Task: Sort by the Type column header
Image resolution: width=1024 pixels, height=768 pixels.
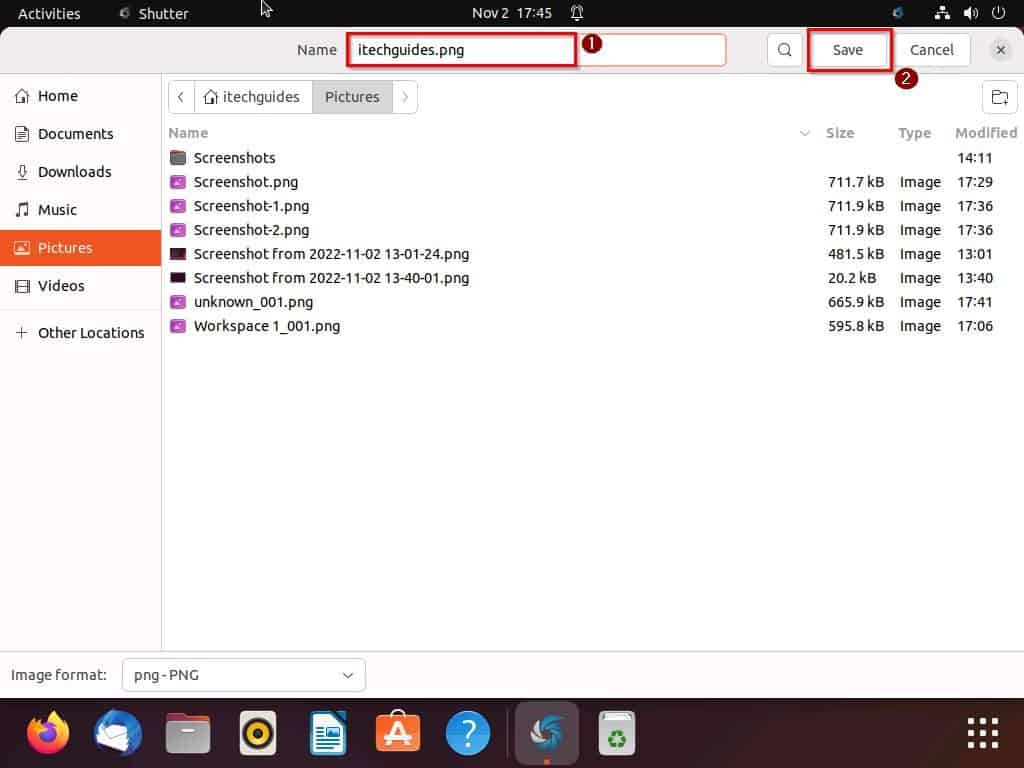Action: coord(914,133)
